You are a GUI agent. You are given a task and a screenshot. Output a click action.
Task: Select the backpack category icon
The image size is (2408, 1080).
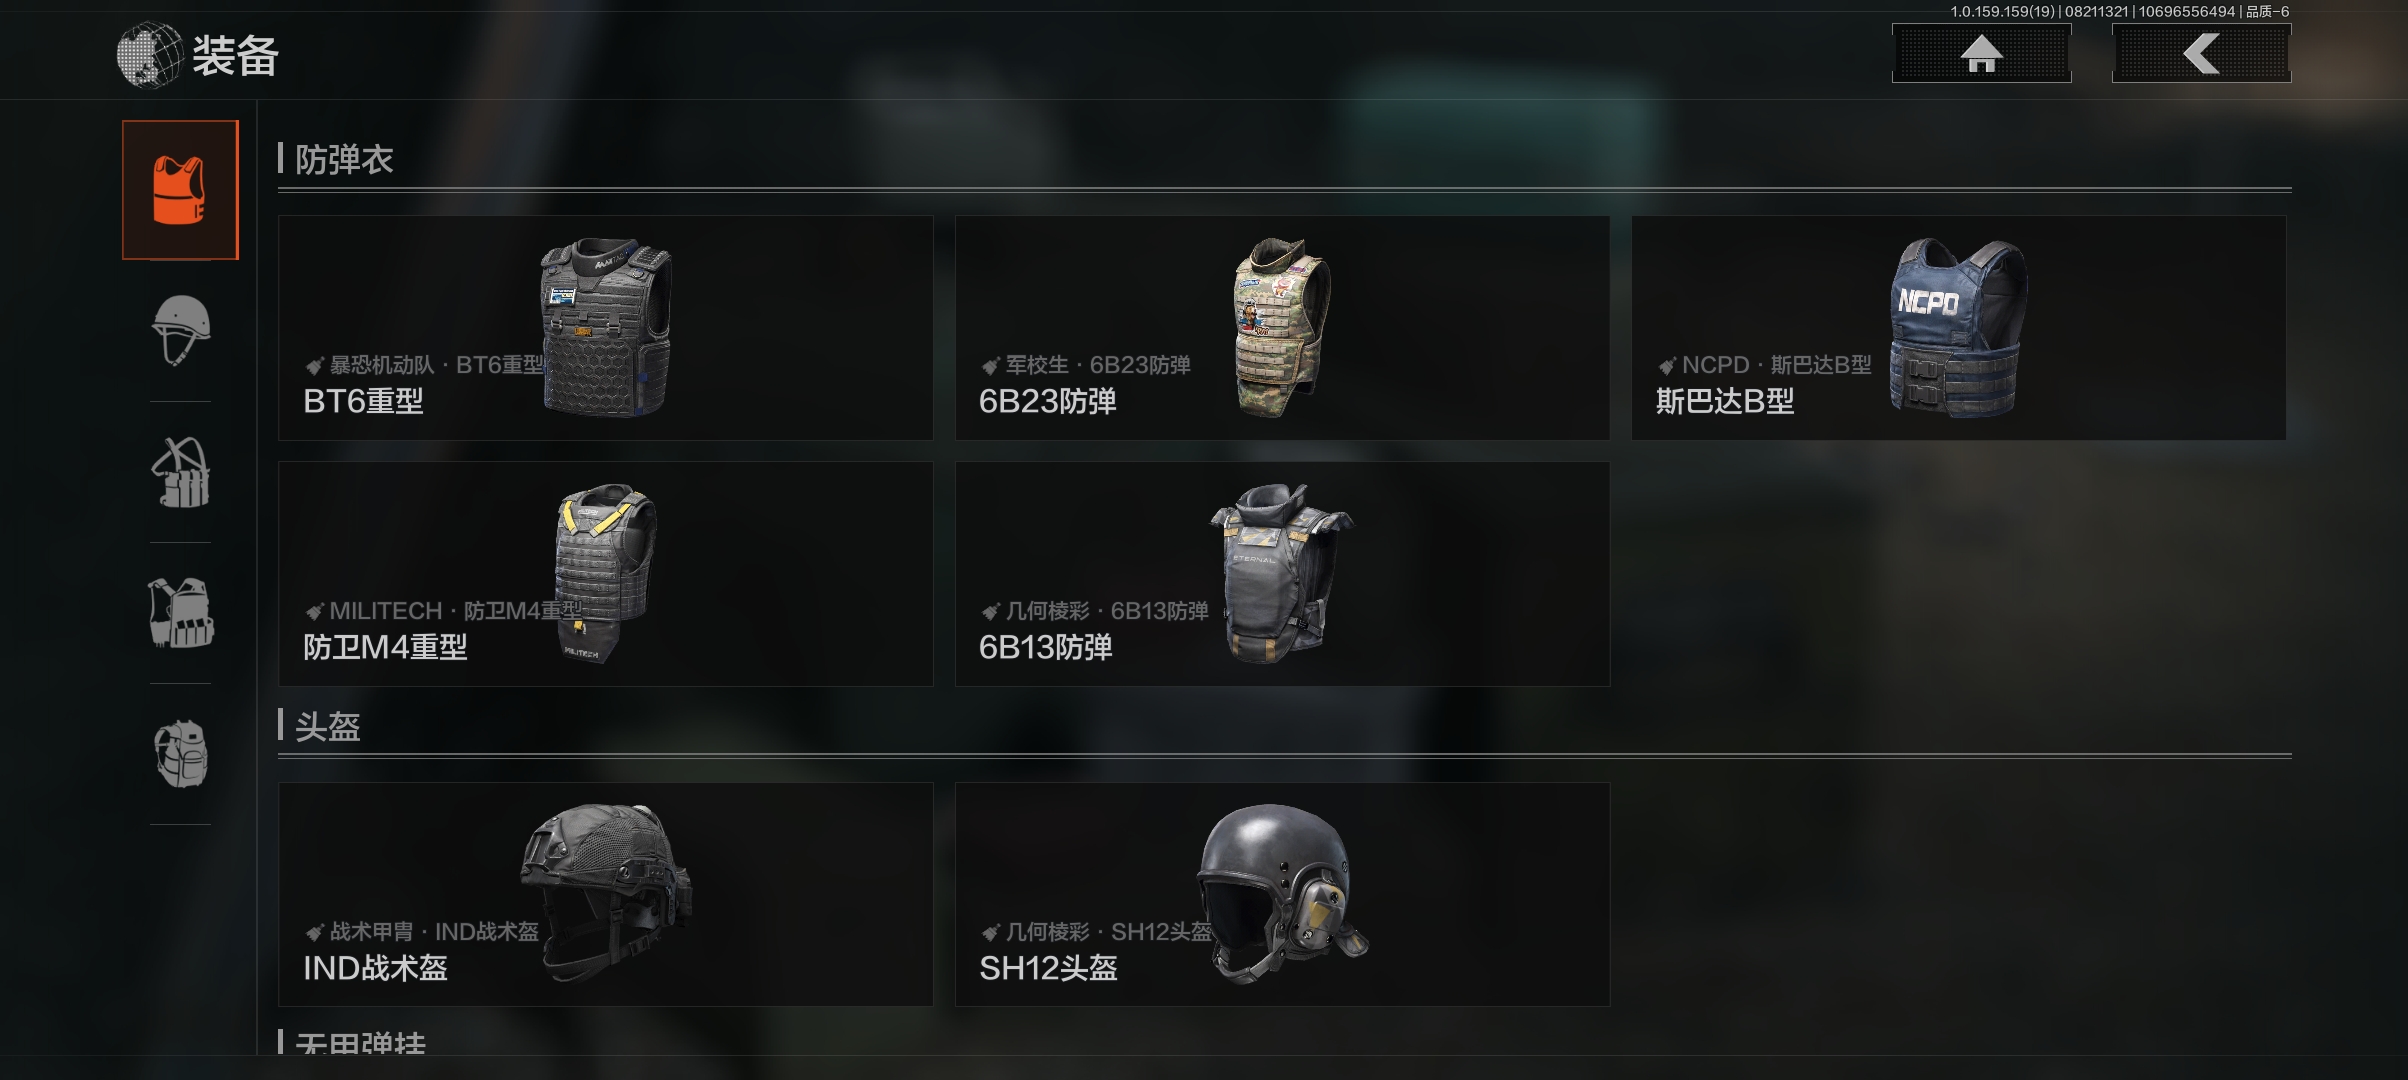181,754
